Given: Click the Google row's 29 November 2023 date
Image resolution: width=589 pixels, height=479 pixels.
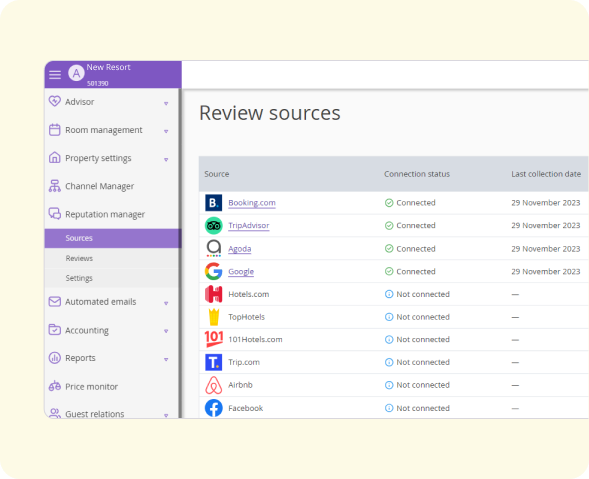Looking at the screenshot, I should point(546,272).
